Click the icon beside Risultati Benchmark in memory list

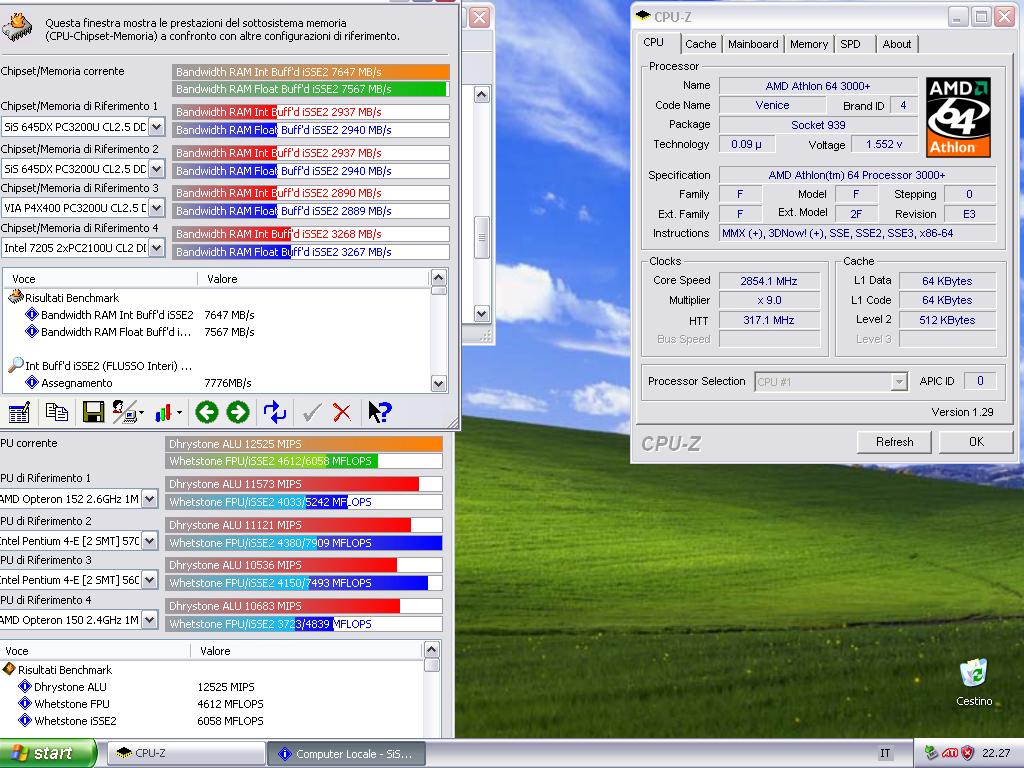tap(15, 297)
